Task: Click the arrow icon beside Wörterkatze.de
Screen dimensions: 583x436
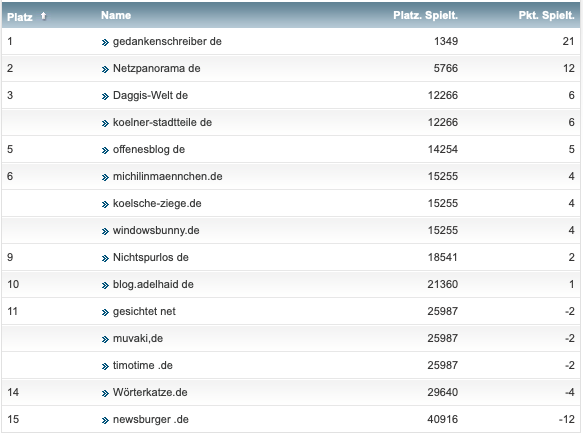Action: 105,394
